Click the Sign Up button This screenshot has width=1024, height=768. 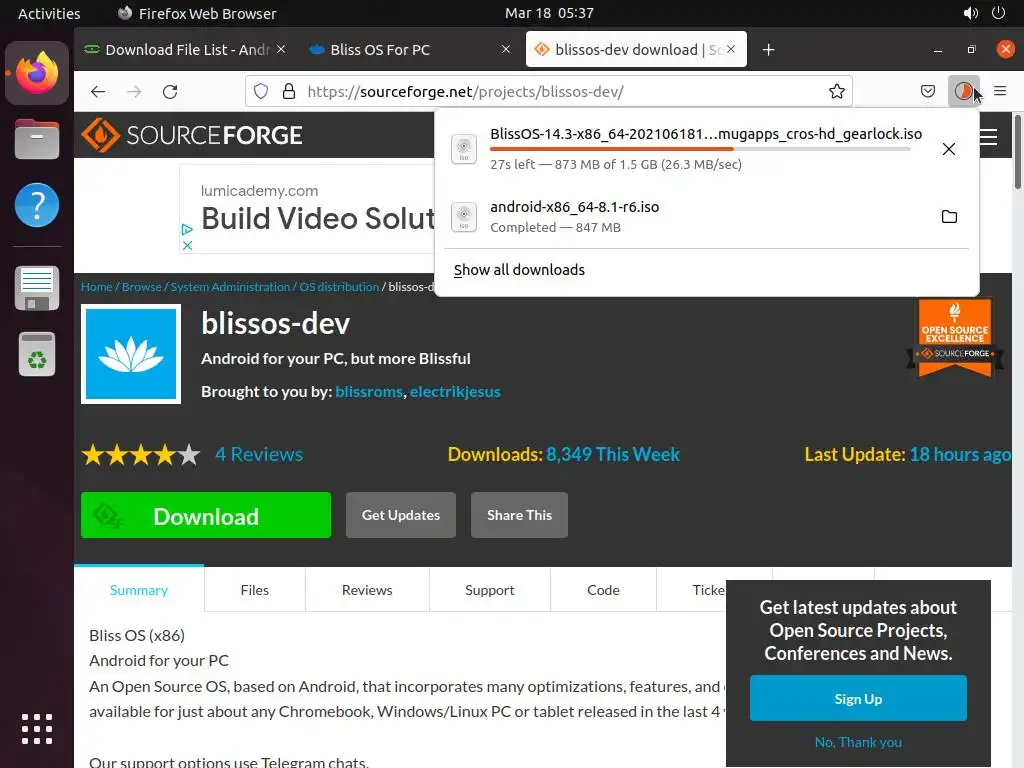pyautogui.click(x=858, y=699)
